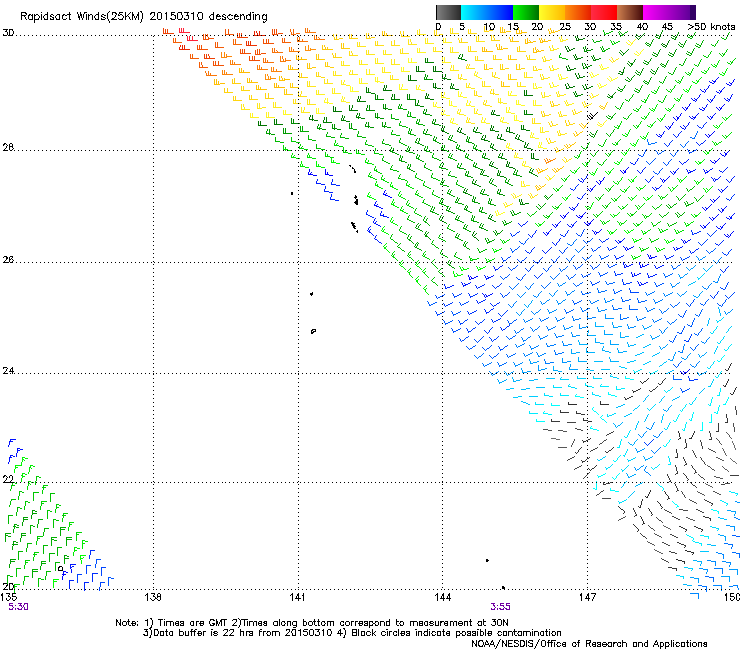Click the '35' legend scale label
The image size is (740, 650).
click(x=616, y=26)
